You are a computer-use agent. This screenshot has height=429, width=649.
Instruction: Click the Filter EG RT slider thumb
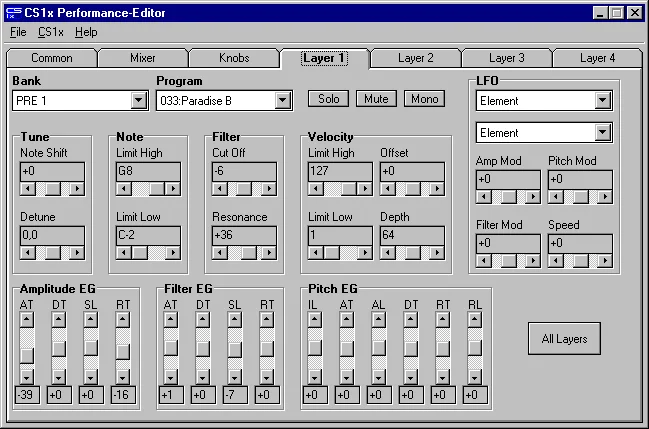coord(267,349)
